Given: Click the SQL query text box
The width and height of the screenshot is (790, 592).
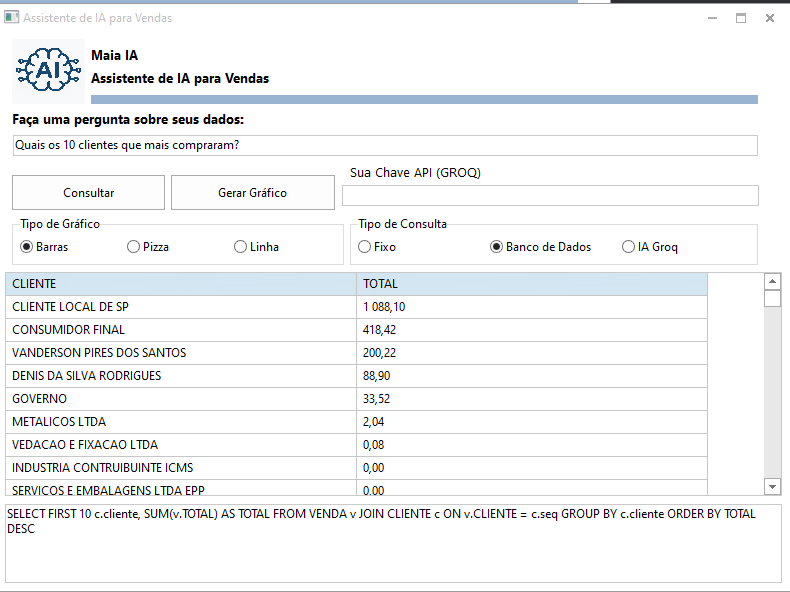Looking at the screenshot, I should 393,543.
